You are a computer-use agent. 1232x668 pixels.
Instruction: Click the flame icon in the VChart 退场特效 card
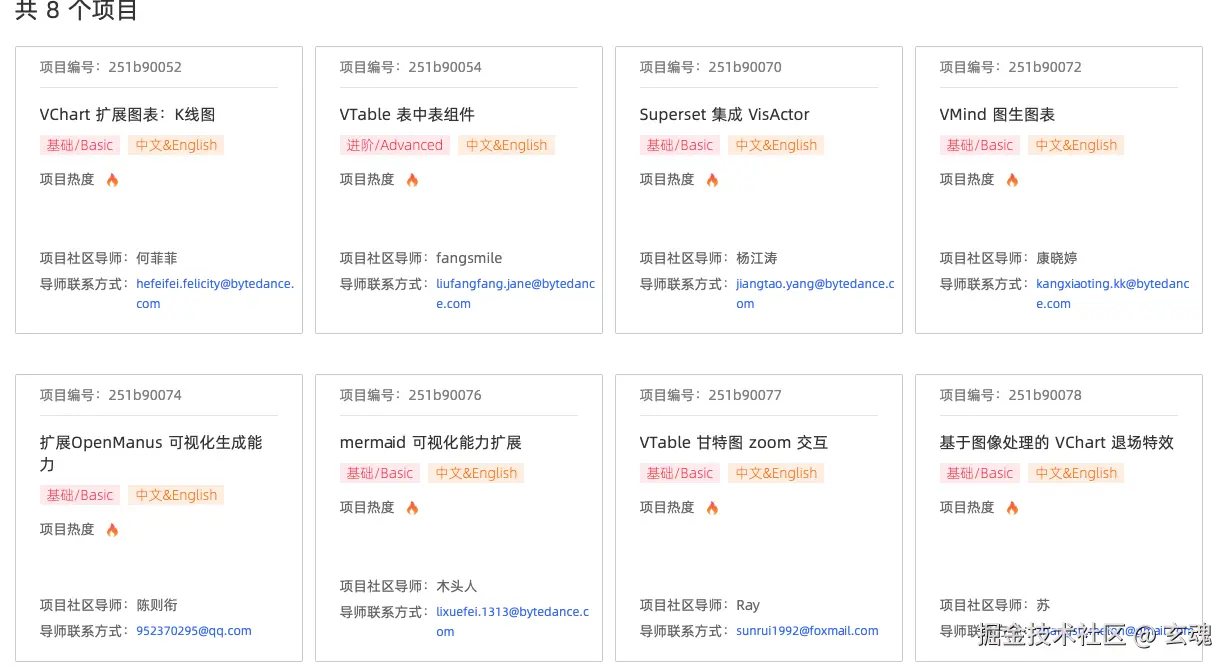(x=1012, y=508)
